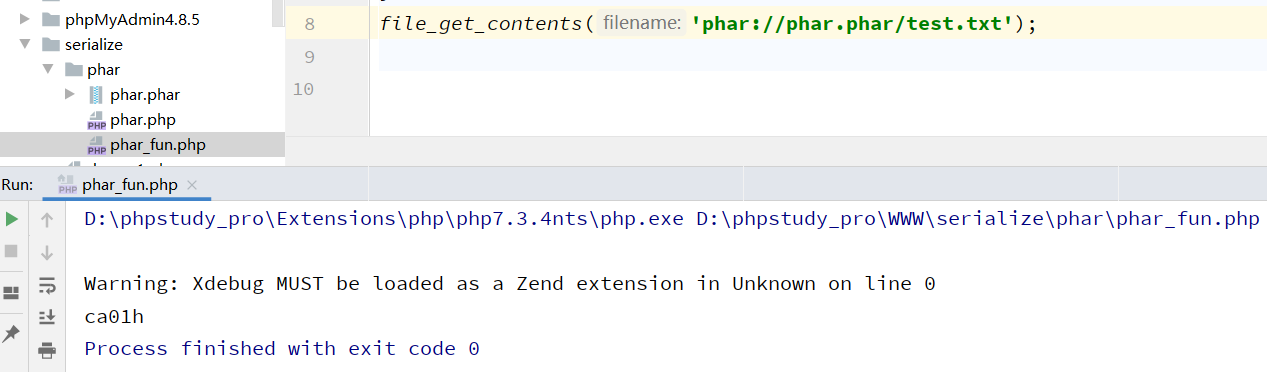Collapse the serialize folder
Viewport: 1267px width, 372px height.
pos(24,44)
